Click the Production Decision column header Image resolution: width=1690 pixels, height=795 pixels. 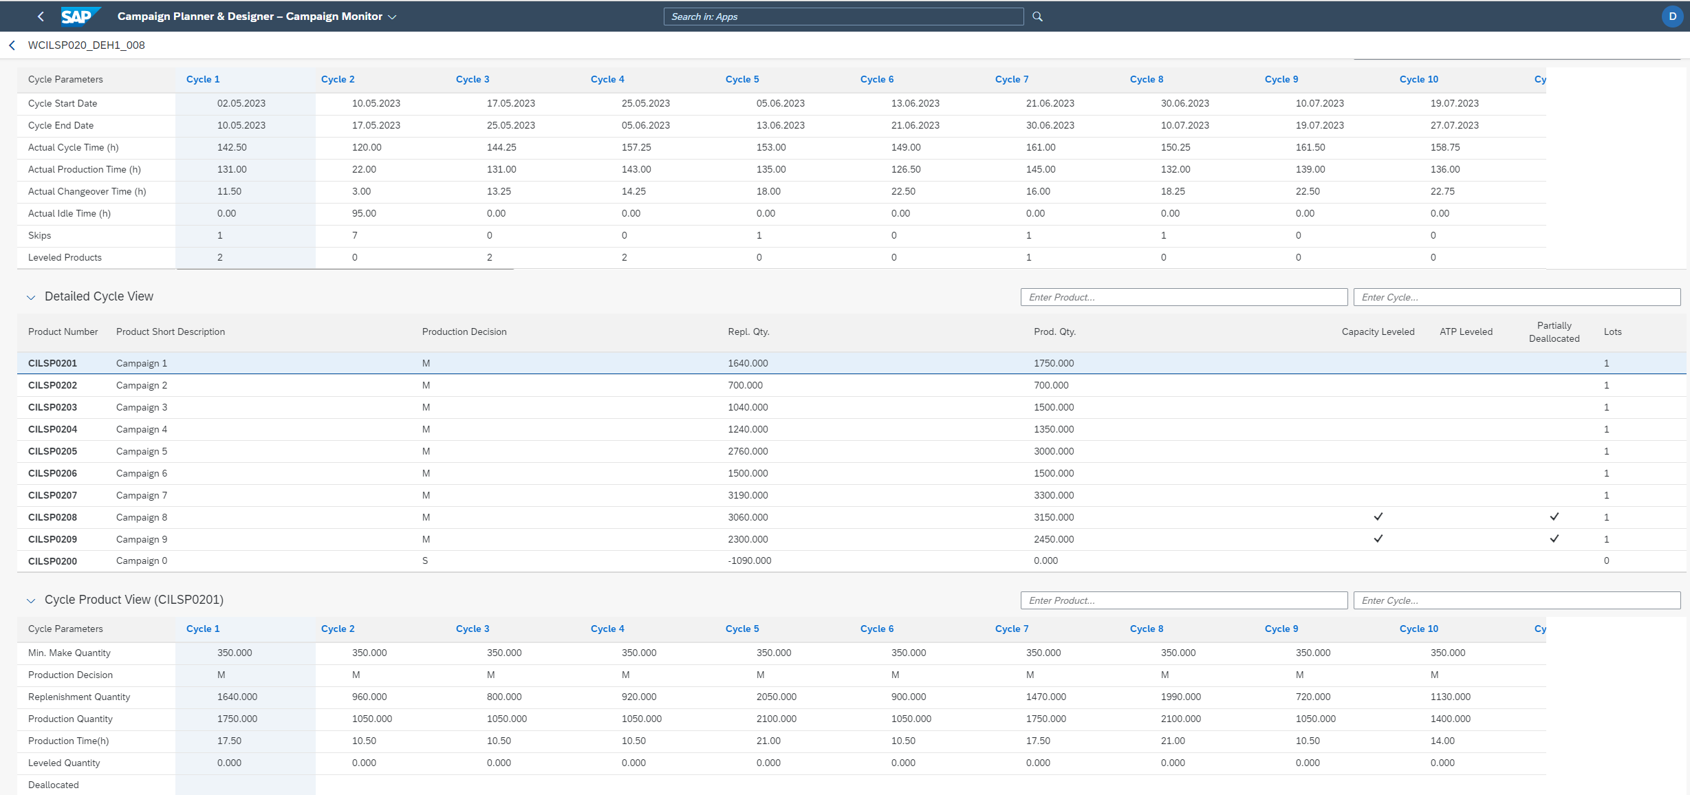[x=464, y=332]
